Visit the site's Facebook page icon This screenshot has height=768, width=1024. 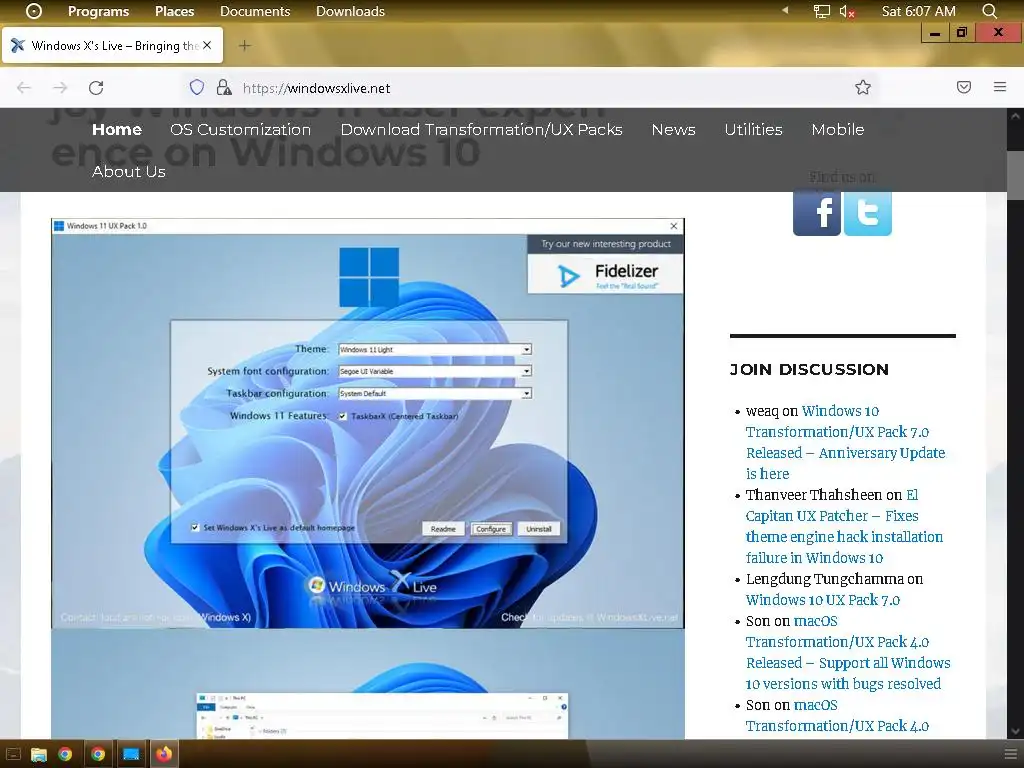pos(816,213)
